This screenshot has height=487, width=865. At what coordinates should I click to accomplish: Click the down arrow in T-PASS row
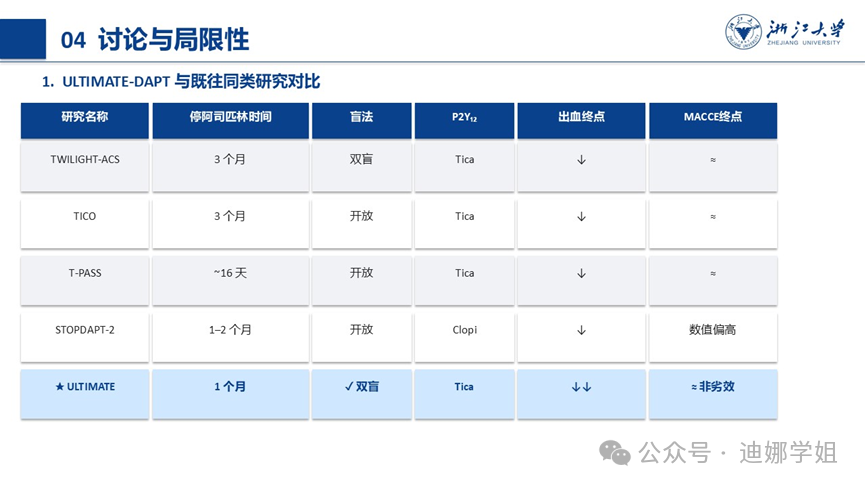[581, 274]
